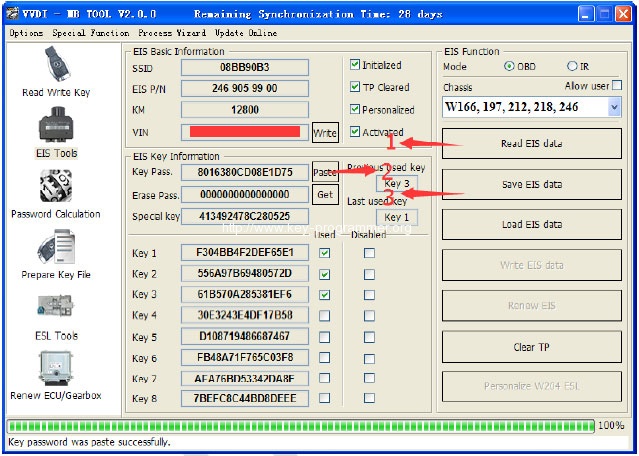Image resolution: width=639 pixels, height=456 pixels.
Task: Click the Load EIS data button
Action: click(x=532, y=224)
